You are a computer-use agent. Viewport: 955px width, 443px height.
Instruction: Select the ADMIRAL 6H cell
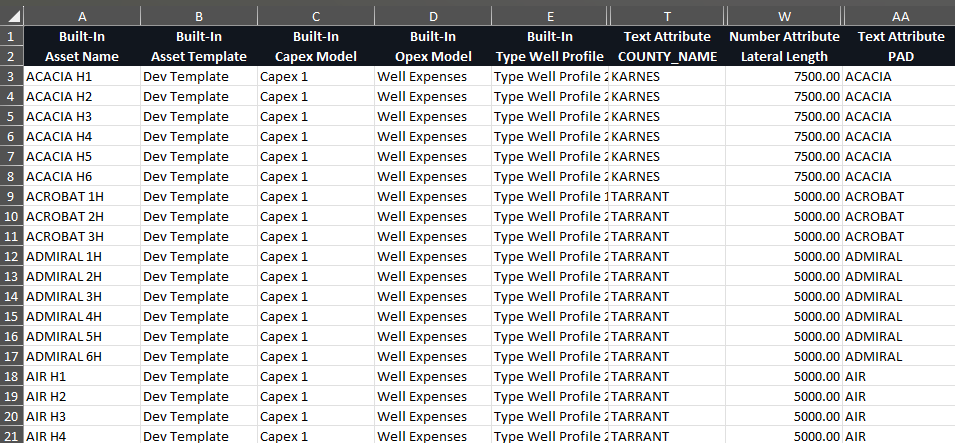pos(82,356)
